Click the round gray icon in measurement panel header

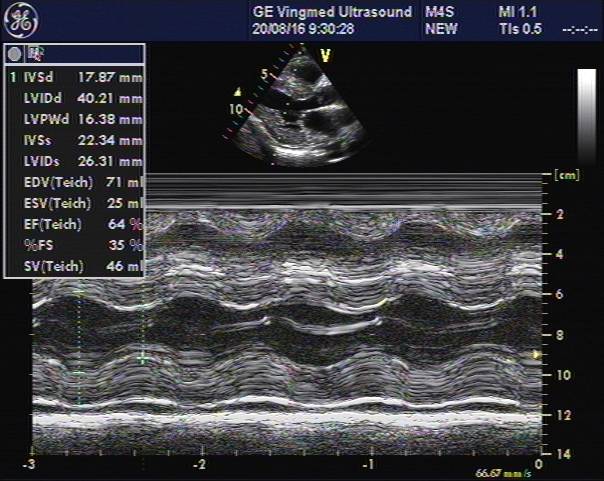[x=16, y=51]
